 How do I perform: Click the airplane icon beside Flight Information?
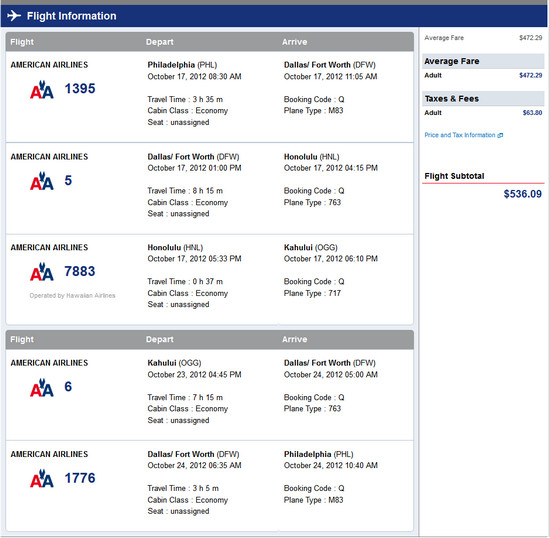14,16
